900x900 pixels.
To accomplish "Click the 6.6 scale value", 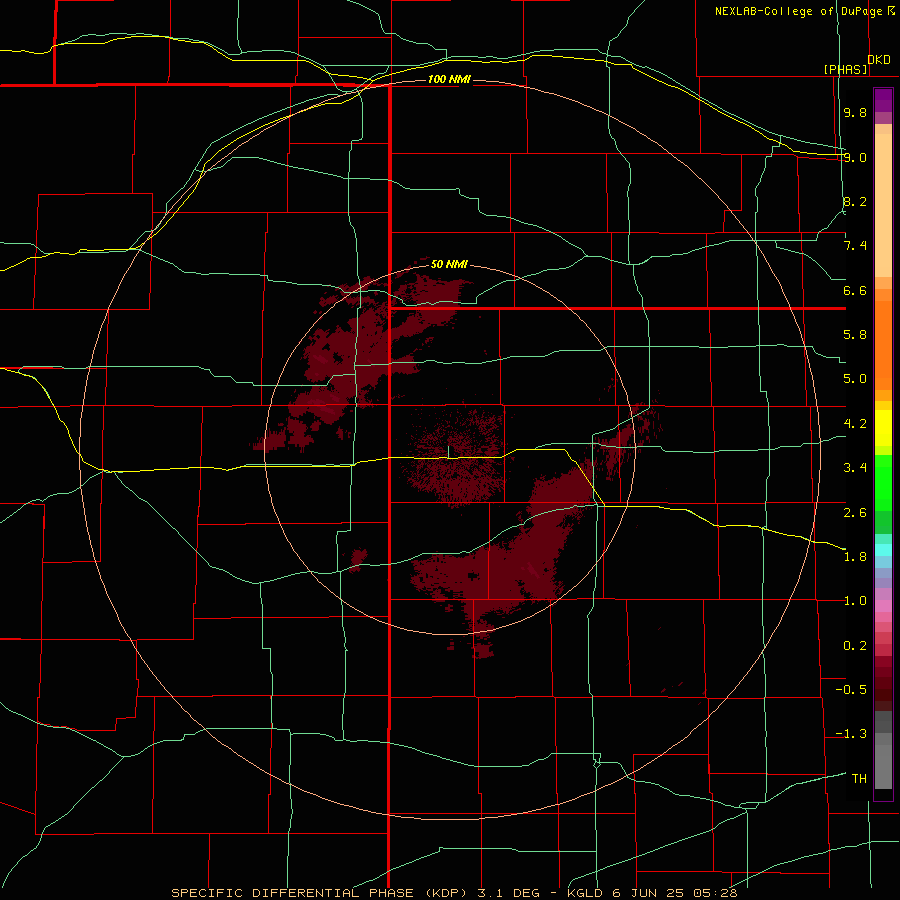I will point(855,290).
